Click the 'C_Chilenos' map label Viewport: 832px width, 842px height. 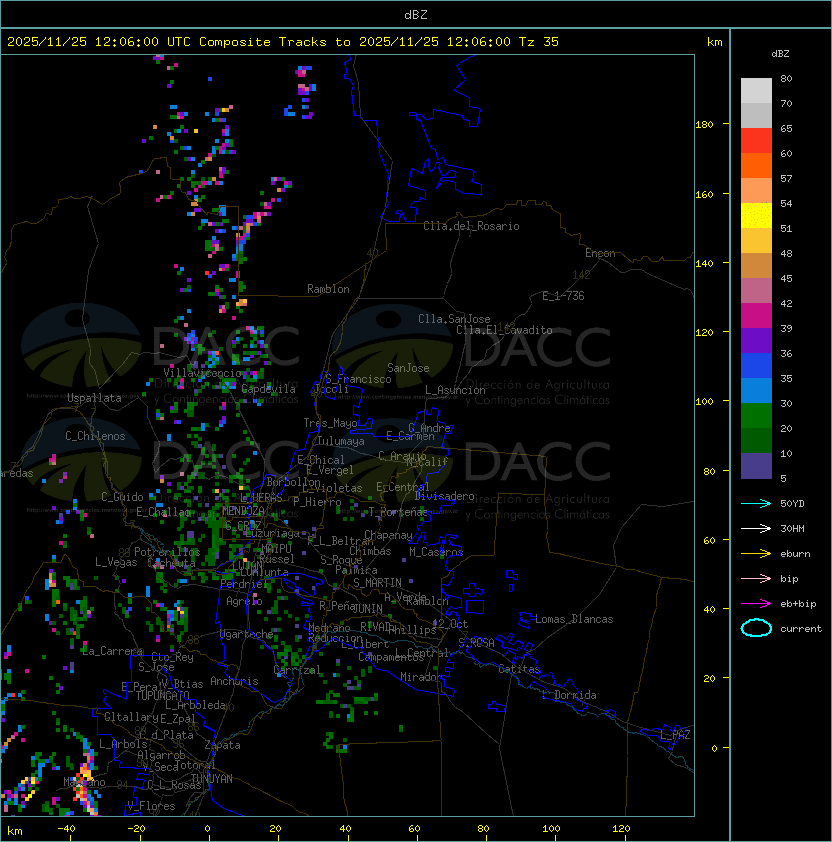[95, 436]
